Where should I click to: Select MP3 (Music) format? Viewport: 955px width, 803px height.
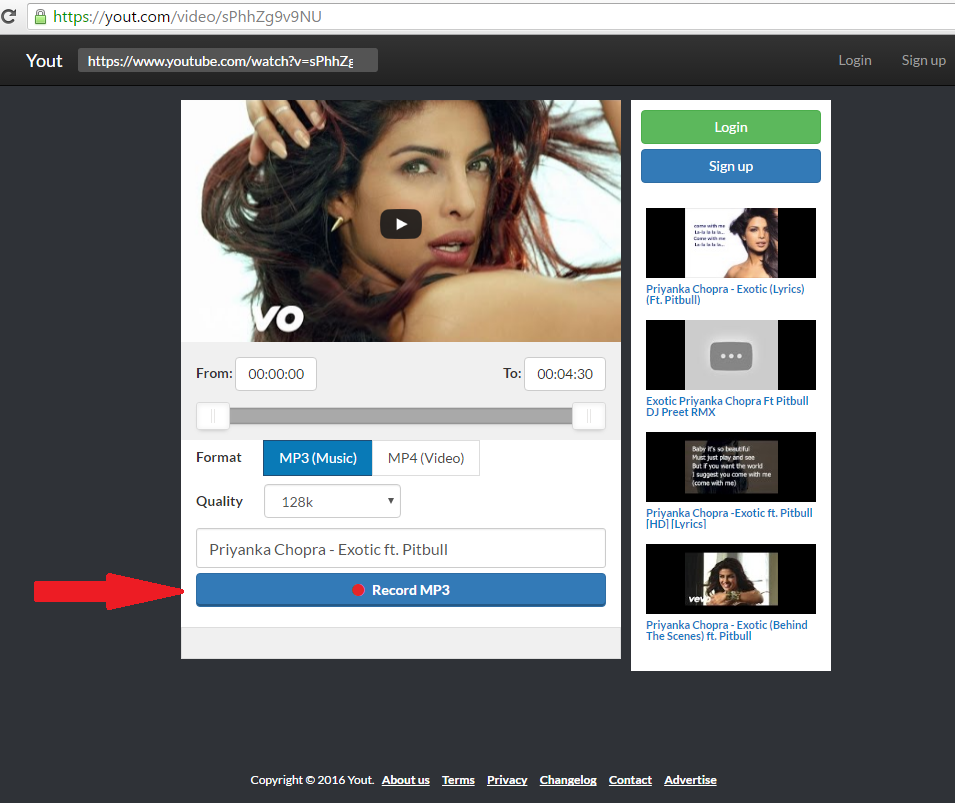tap(317, 458)
